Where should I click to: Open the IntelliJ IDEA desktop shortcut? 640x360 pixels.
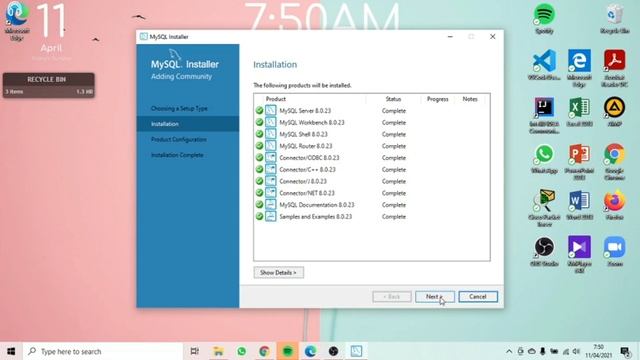[544, 116]
